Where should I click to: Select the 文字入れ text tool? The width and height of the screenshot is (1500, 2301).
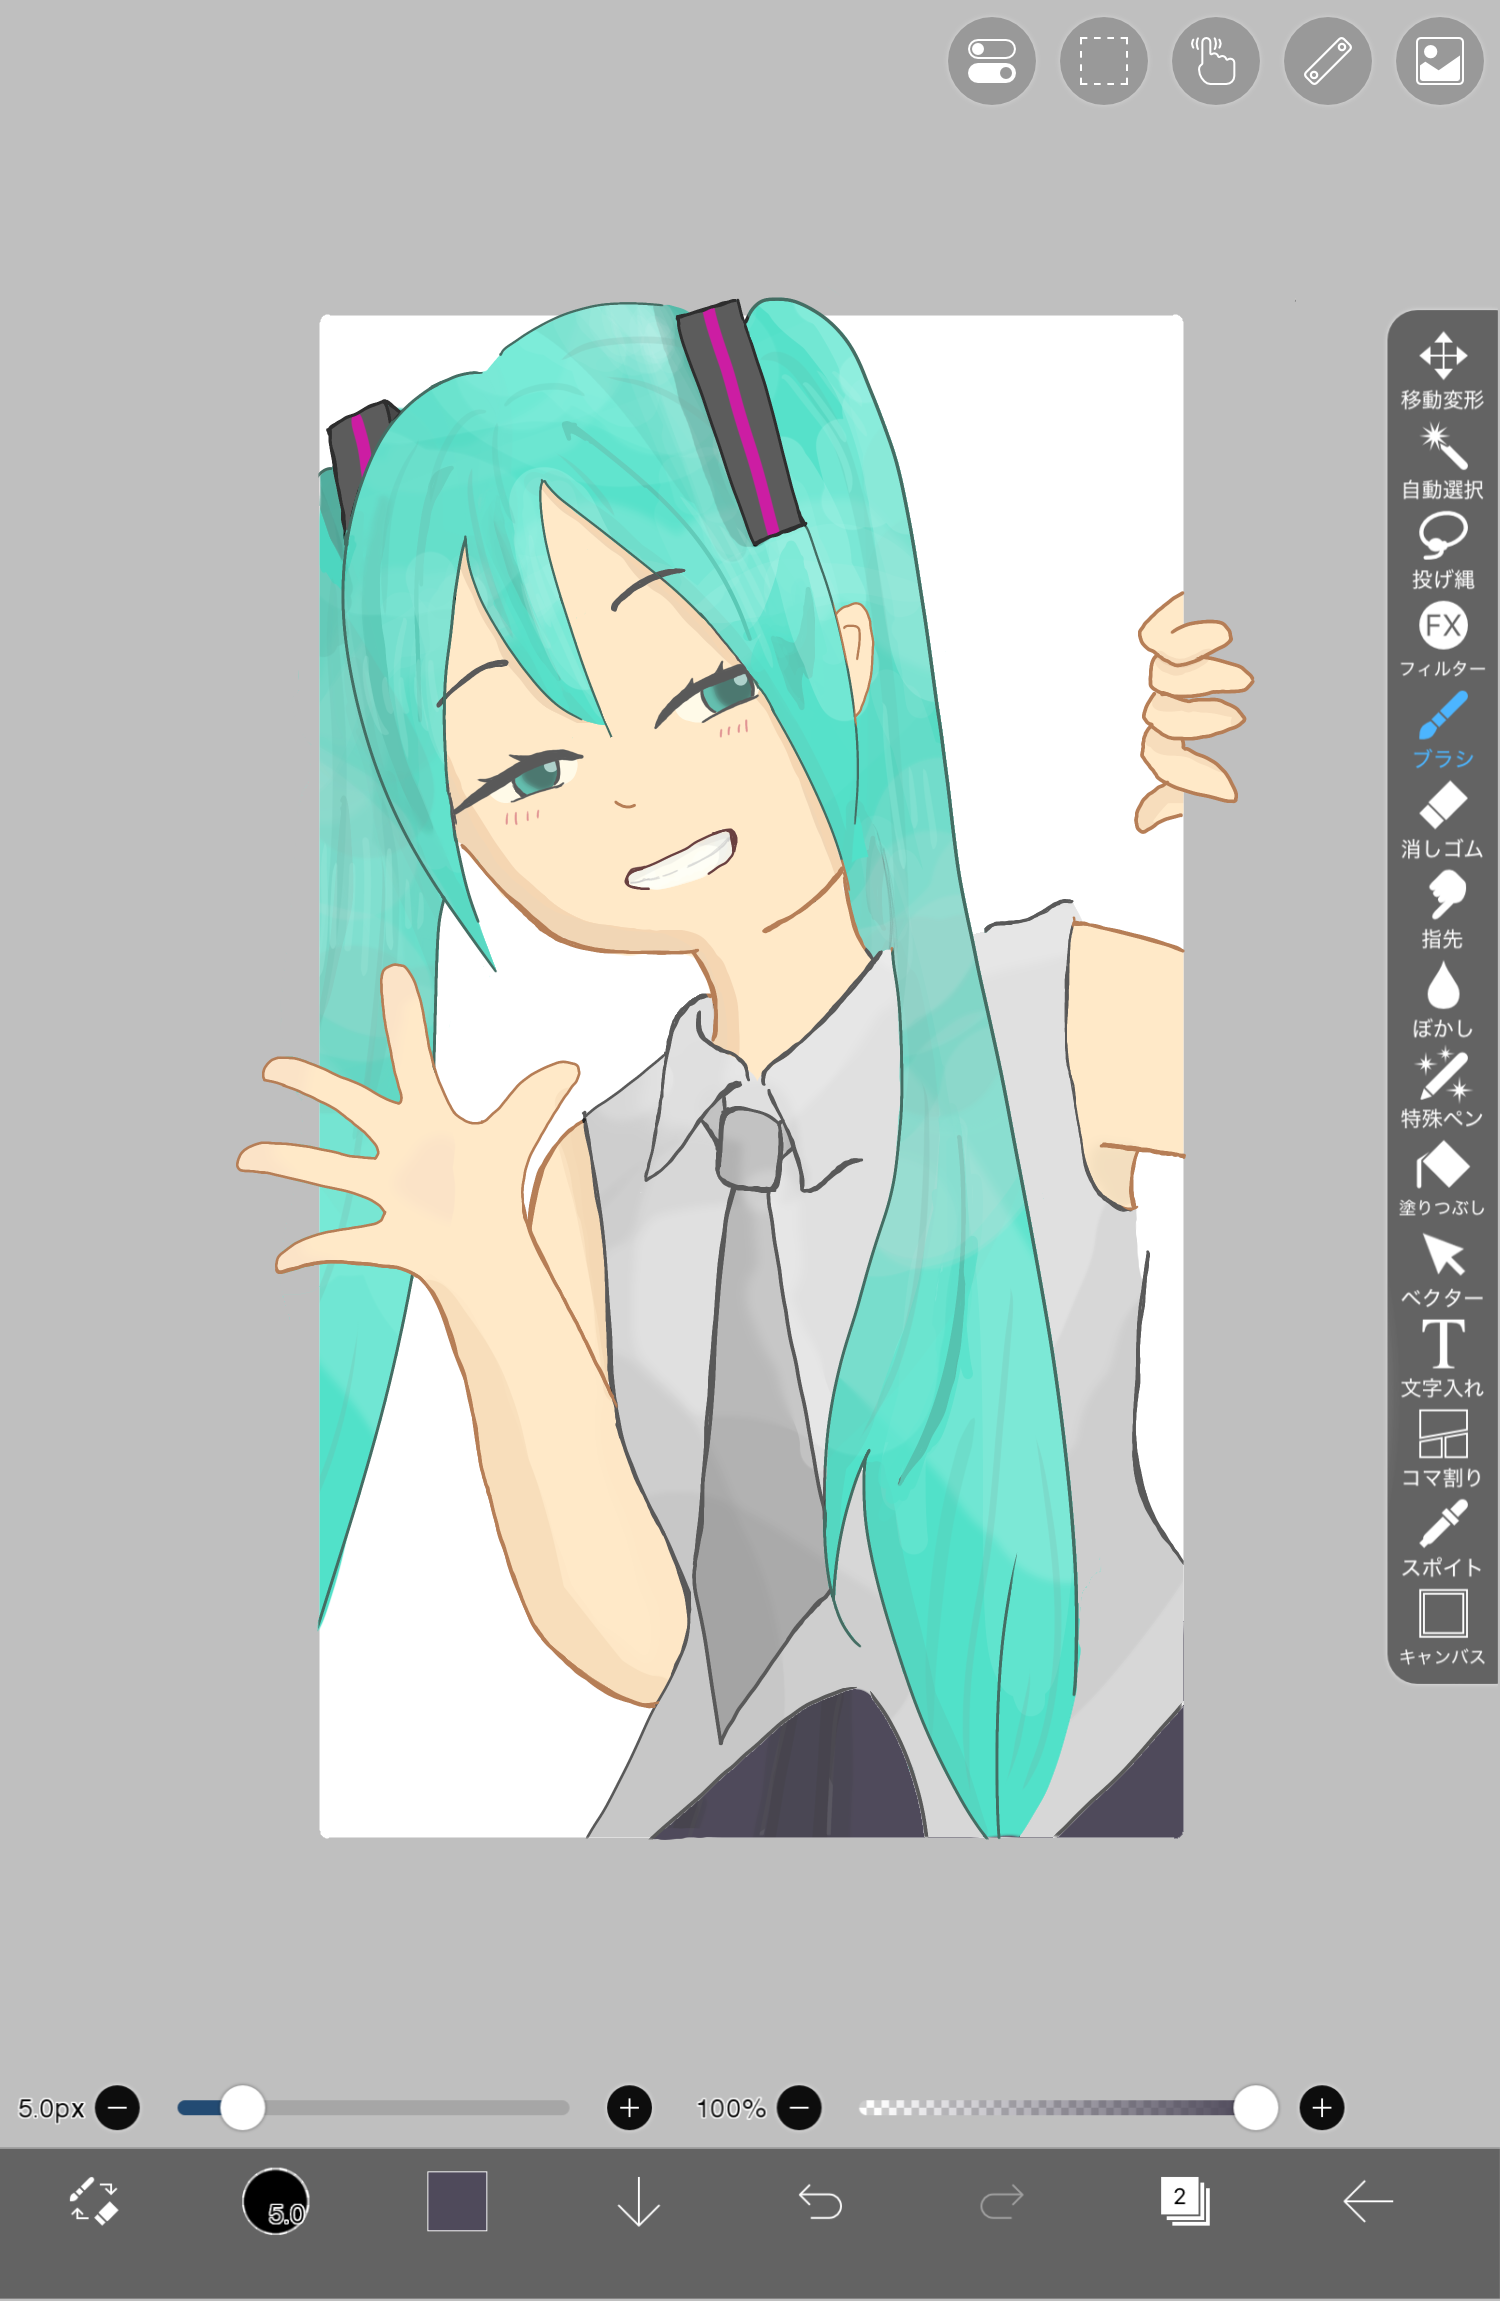pos(1442,1358)
